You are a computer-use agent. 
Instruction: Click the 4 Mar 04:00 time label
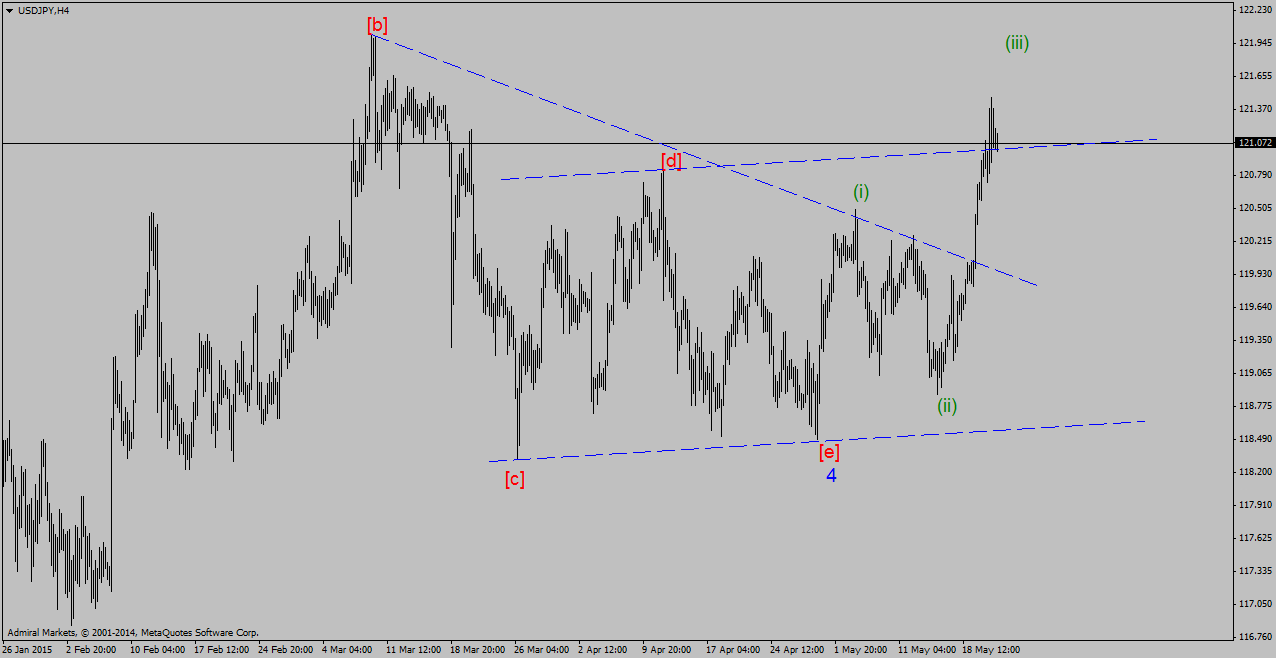coord(347,649)
